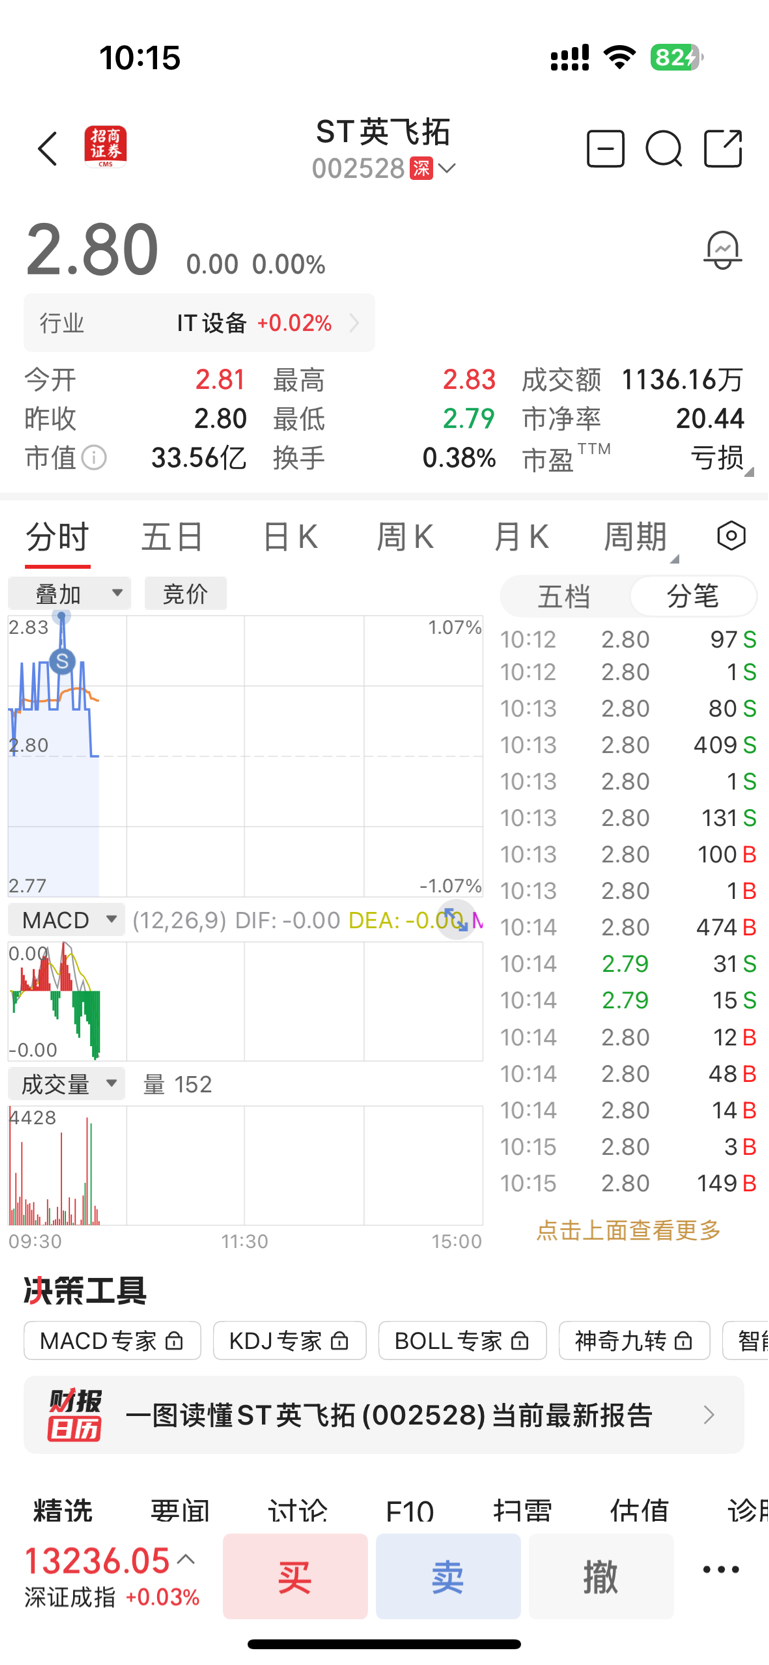Select the 五日 chart tab

point(173,537)
